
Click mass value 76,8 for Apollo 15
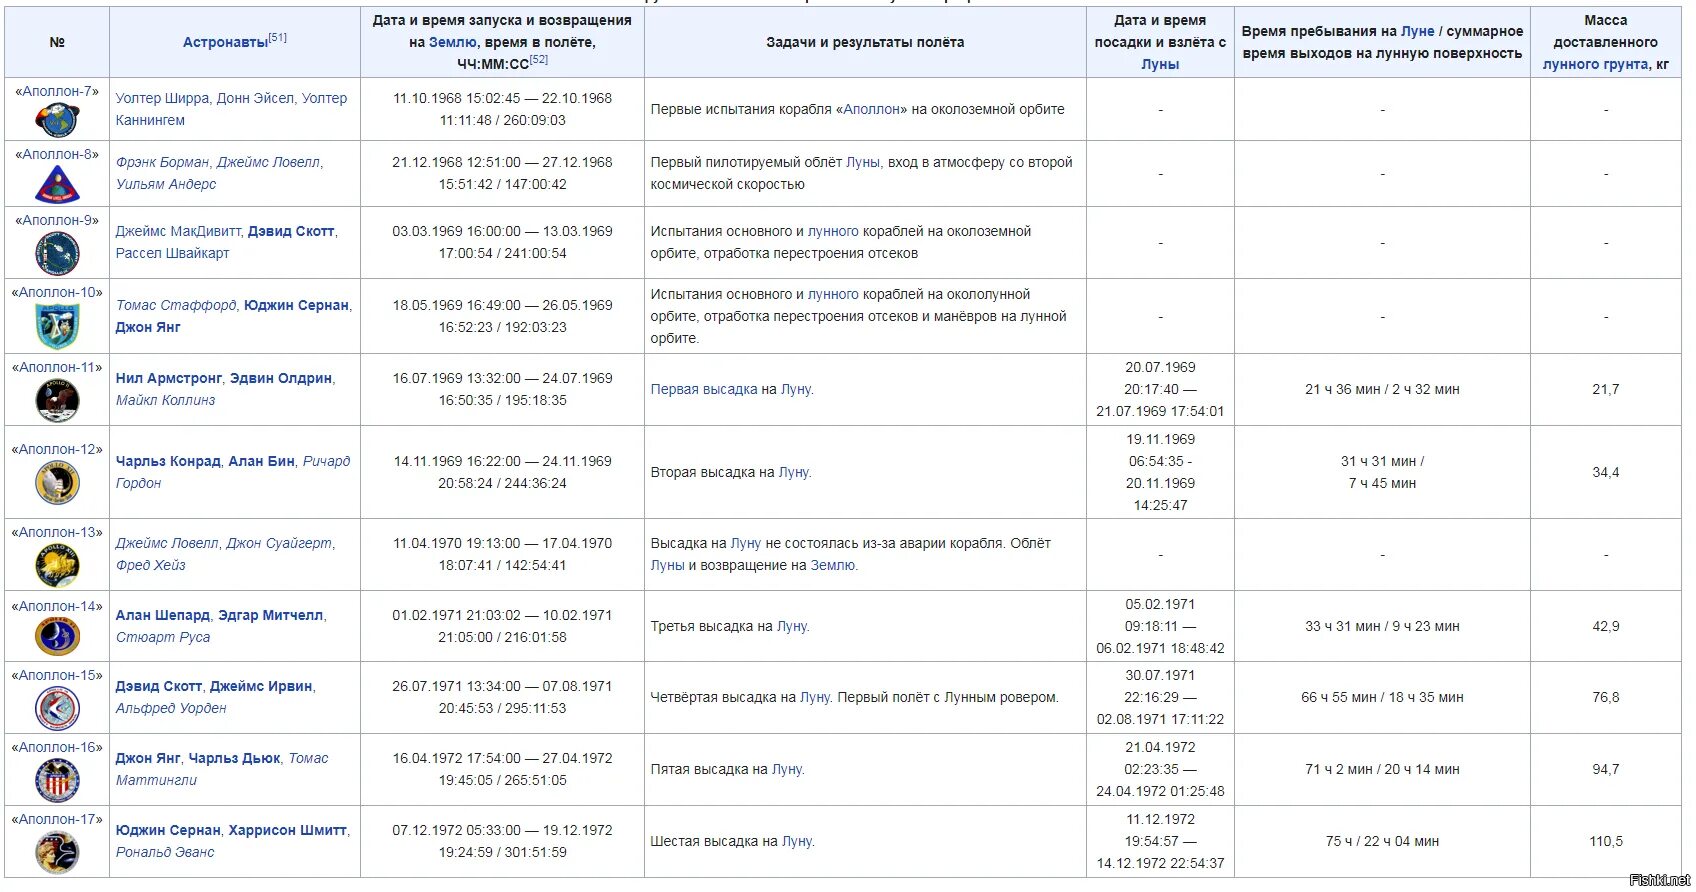point(1606,697)
